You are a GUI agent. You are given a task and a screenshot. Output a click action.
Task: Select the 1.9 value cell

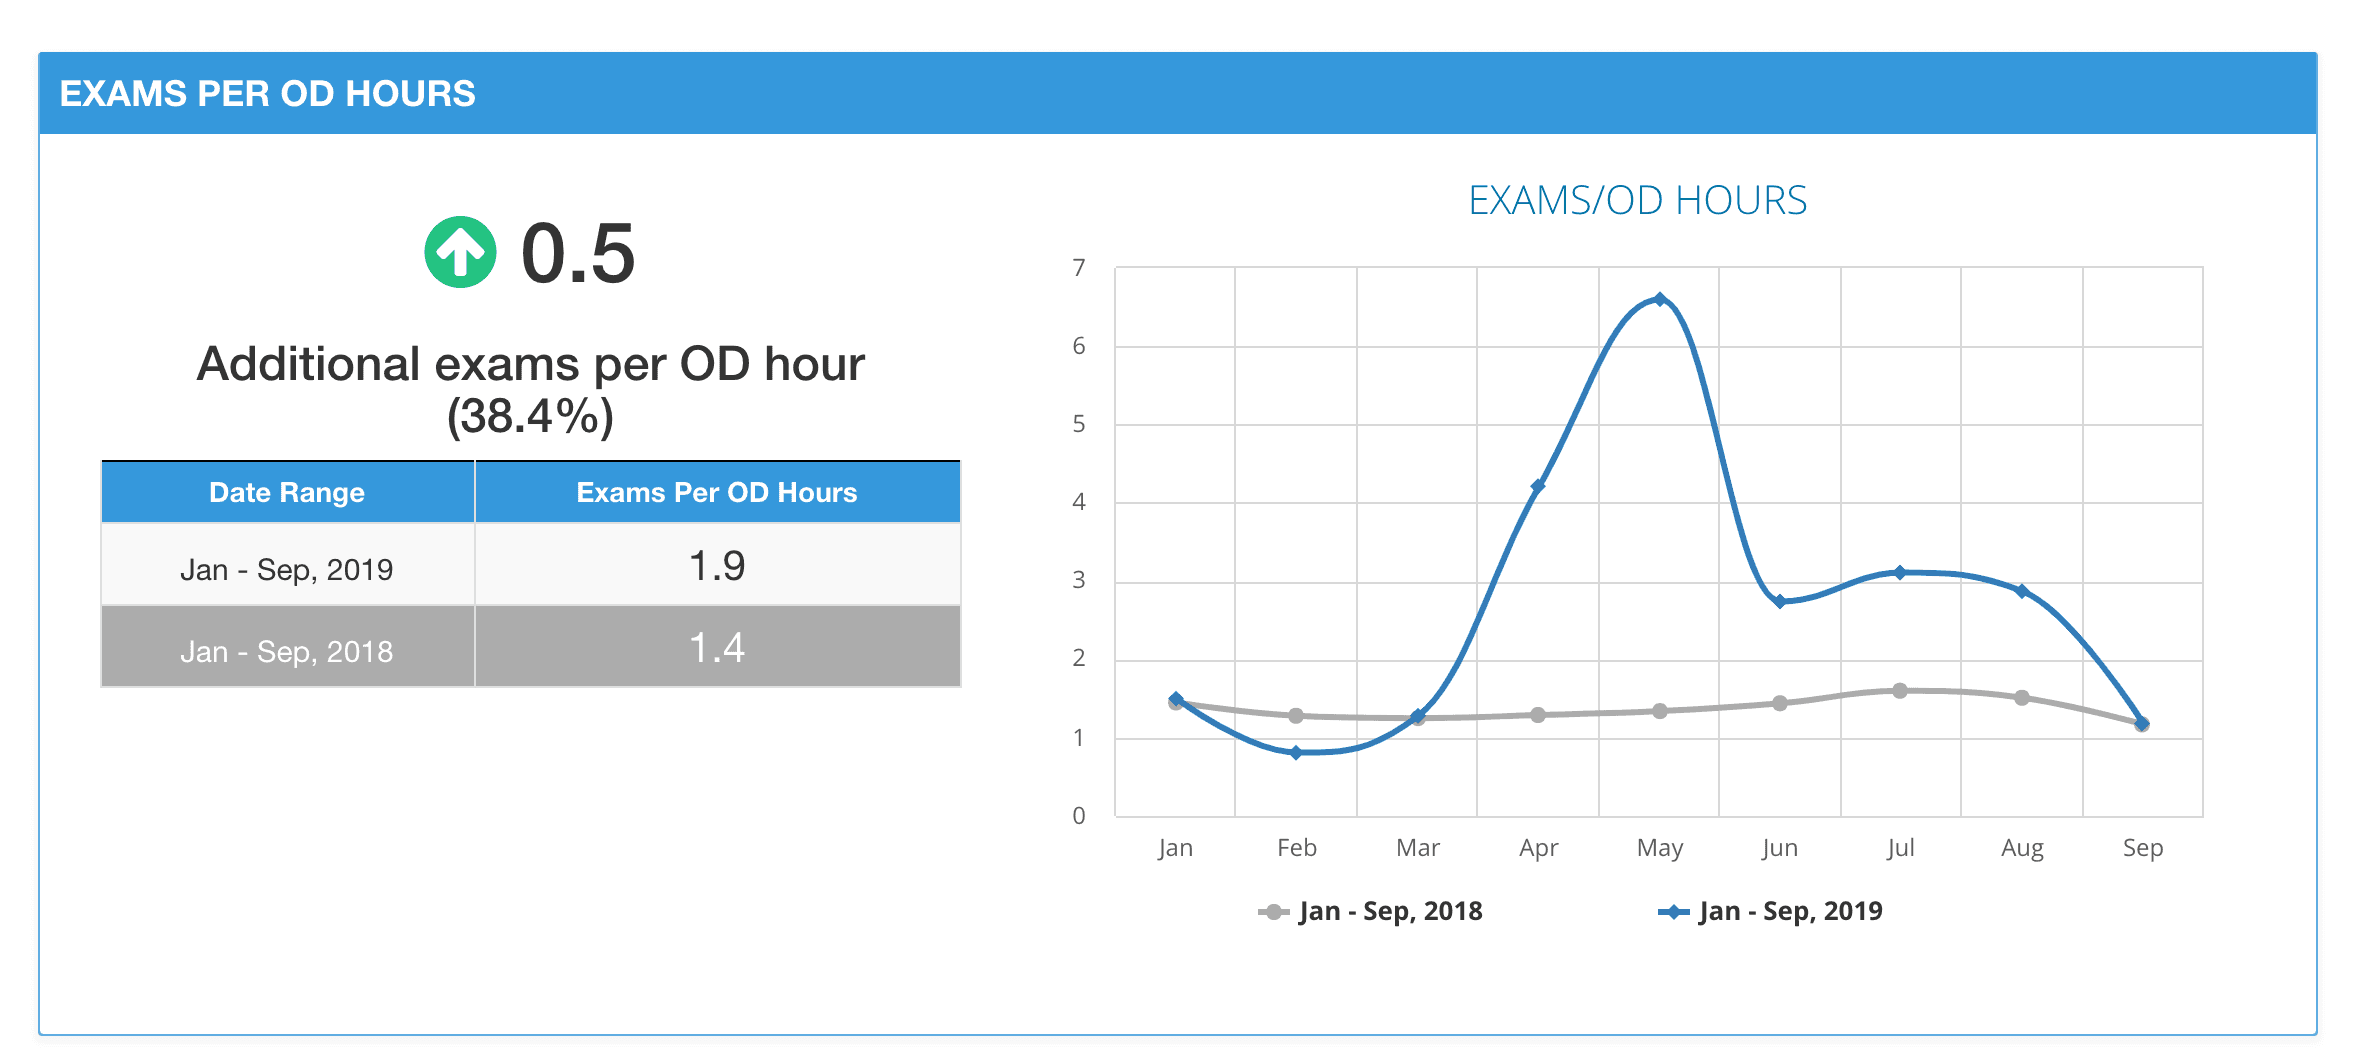point(717,566)
